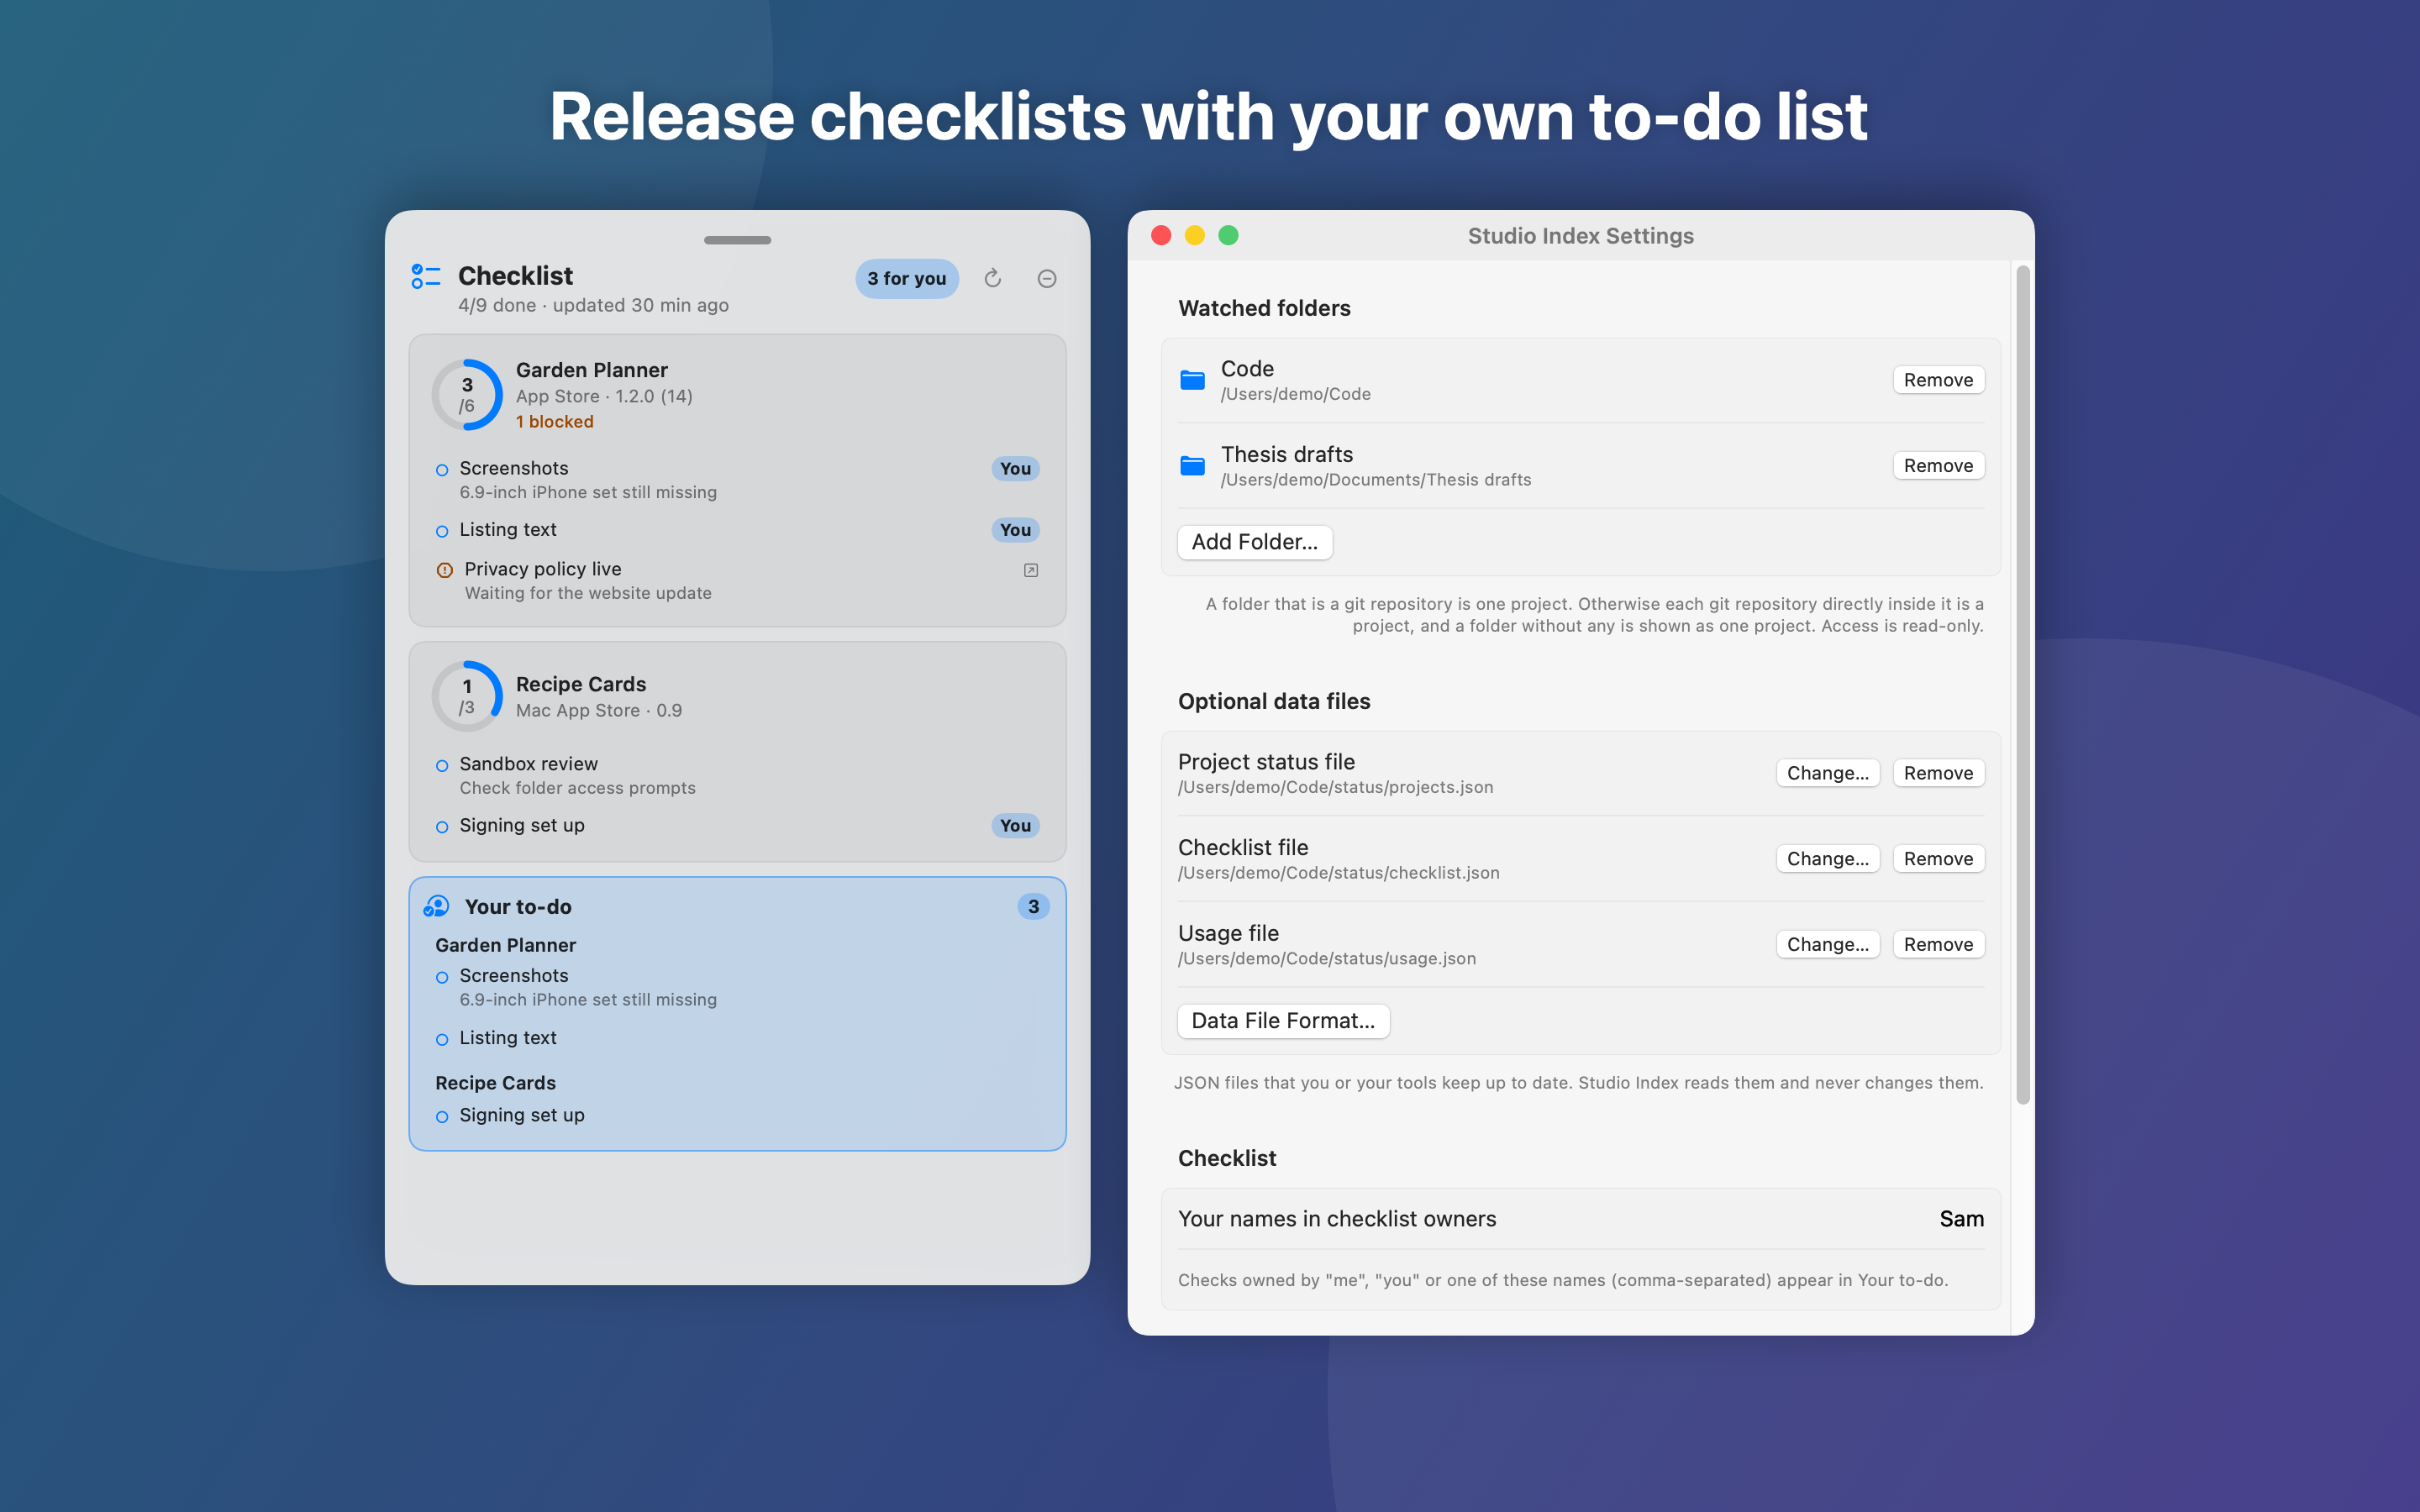The width and height of the screenshot is (2420, 1512).
Task: Remove the Checklist file
Action: pyautogui.click(x=1938, y=859)
